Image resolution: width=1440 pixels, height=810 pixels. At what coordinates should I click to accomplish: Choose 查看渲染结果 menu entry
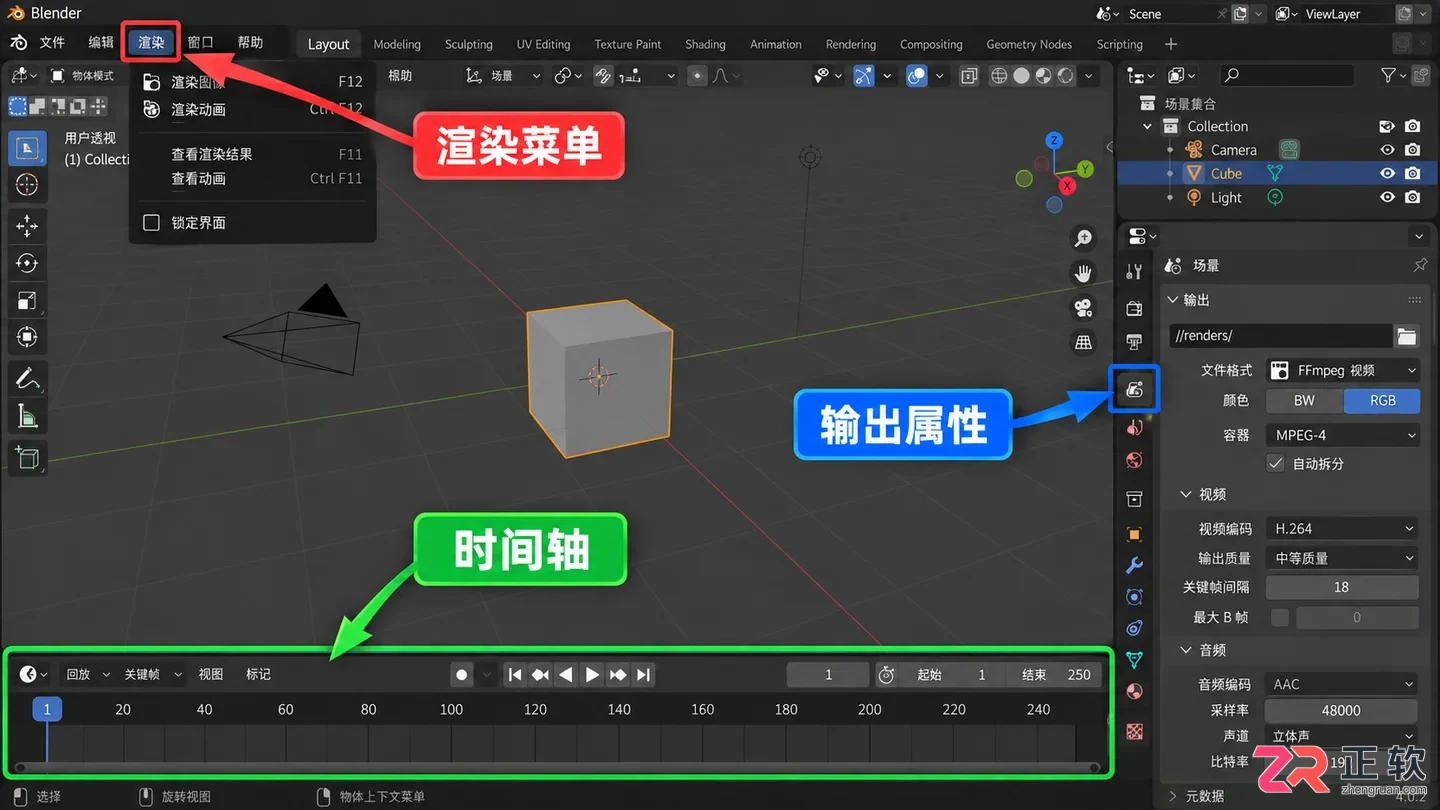pos(252,154)
